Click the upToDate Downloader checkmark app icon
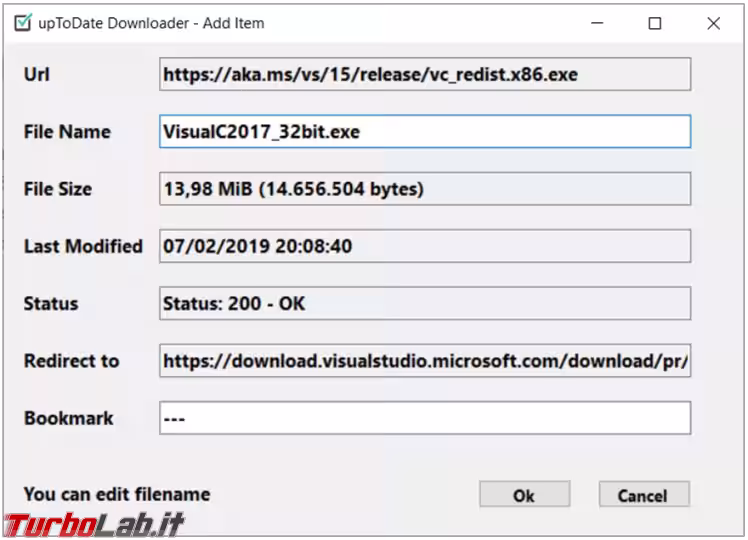This screenshot has width=748, height=540. 22,22
